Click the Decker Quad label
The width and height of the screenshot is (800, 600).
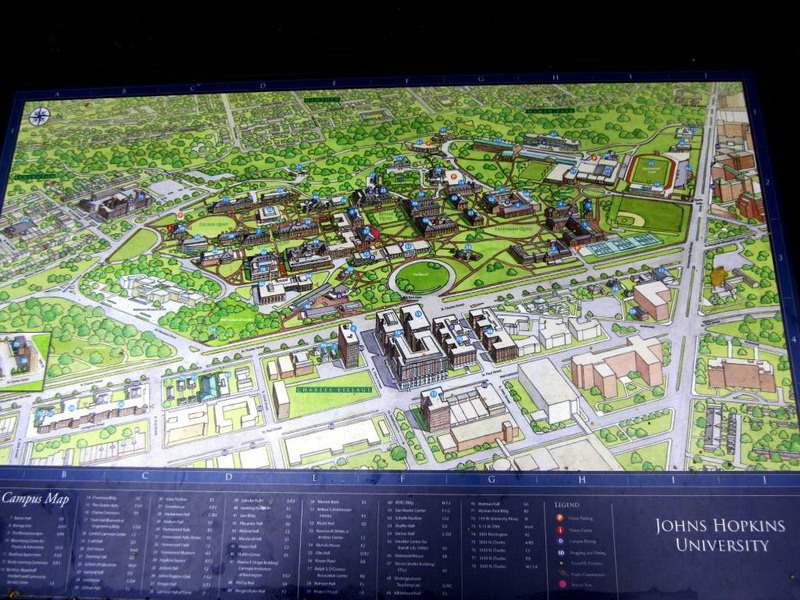[x=214, y=224]
